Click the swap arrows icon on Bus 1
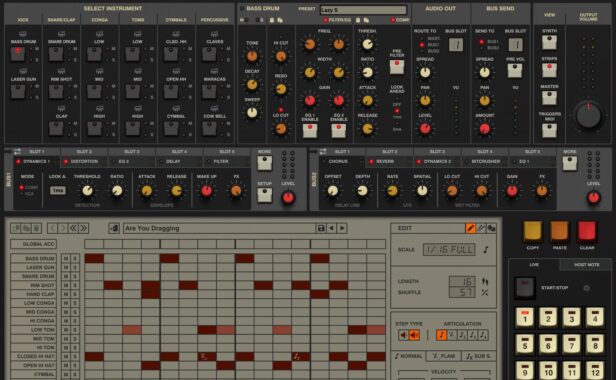Image resolution: width=616 pixels, height=380 pixels. tap(17, 152)
